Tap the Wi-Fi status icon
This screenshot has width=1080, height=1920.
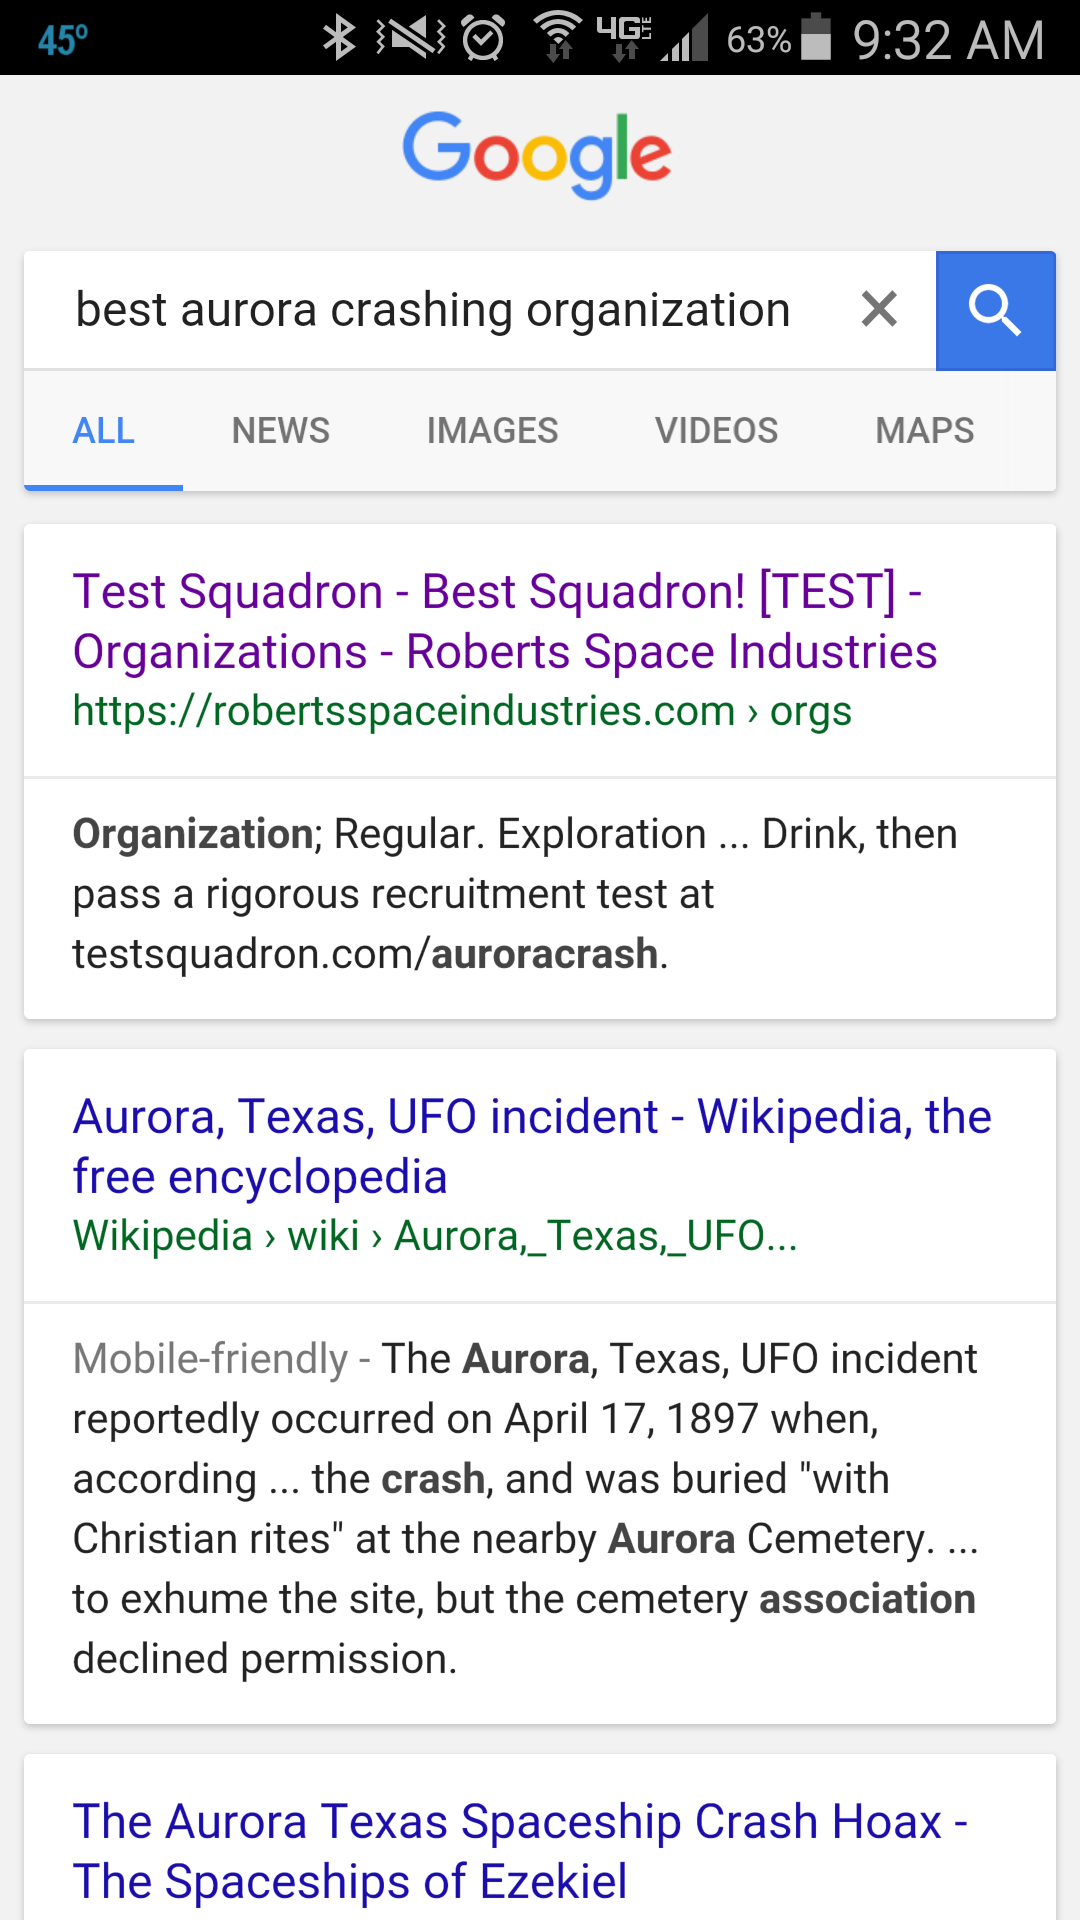557,37
